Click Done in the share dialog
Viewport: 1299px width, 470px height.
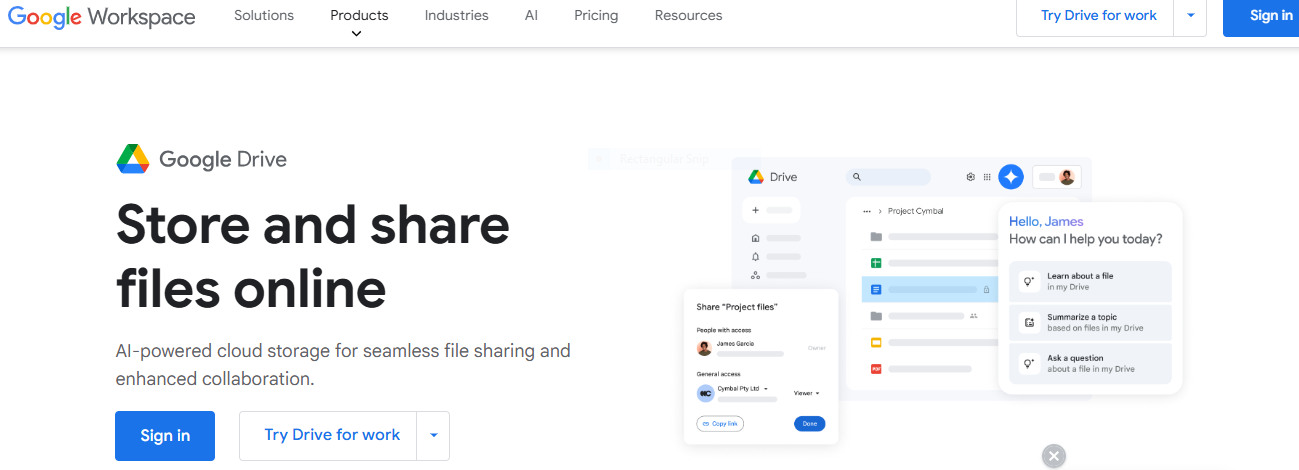[810, 424]
